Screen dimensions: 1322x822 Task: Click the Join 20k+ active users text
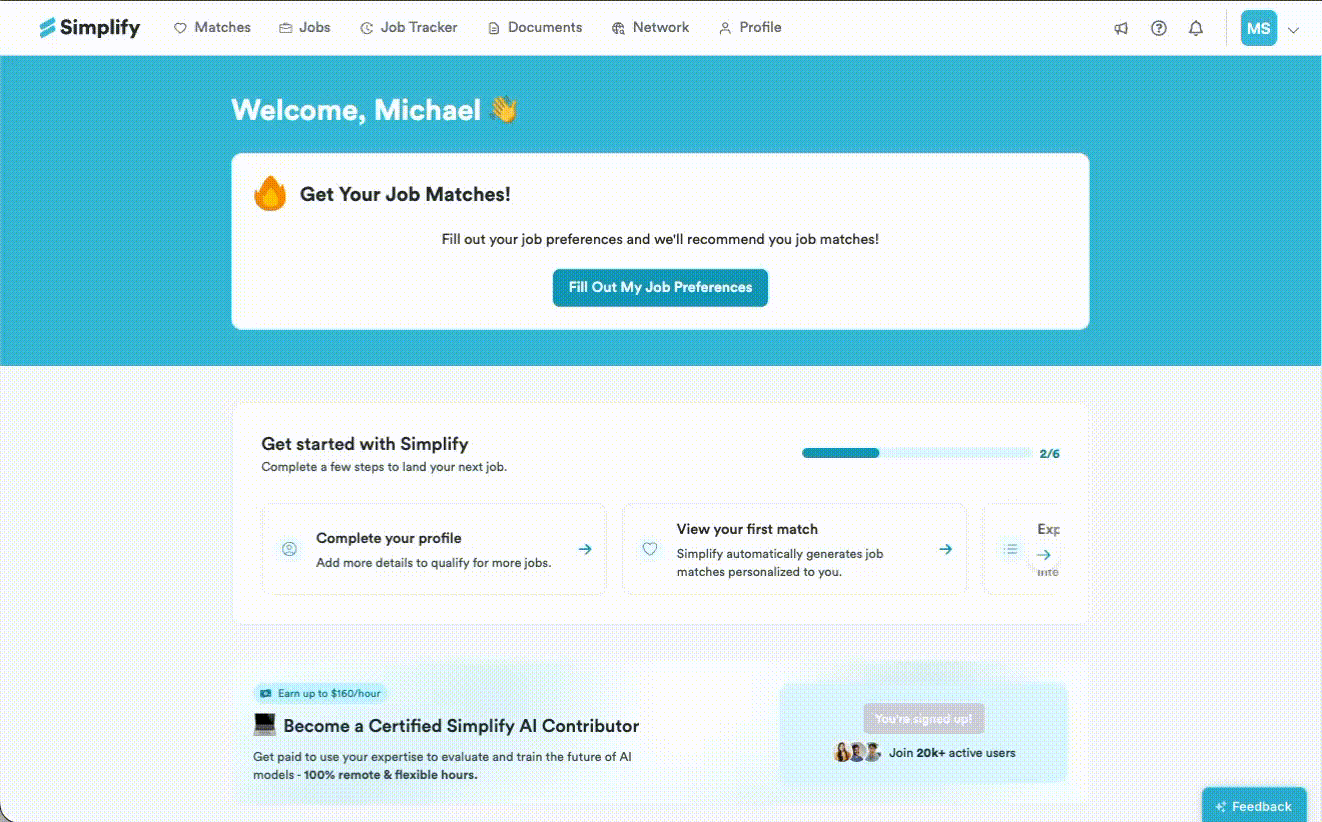[952, 753]
